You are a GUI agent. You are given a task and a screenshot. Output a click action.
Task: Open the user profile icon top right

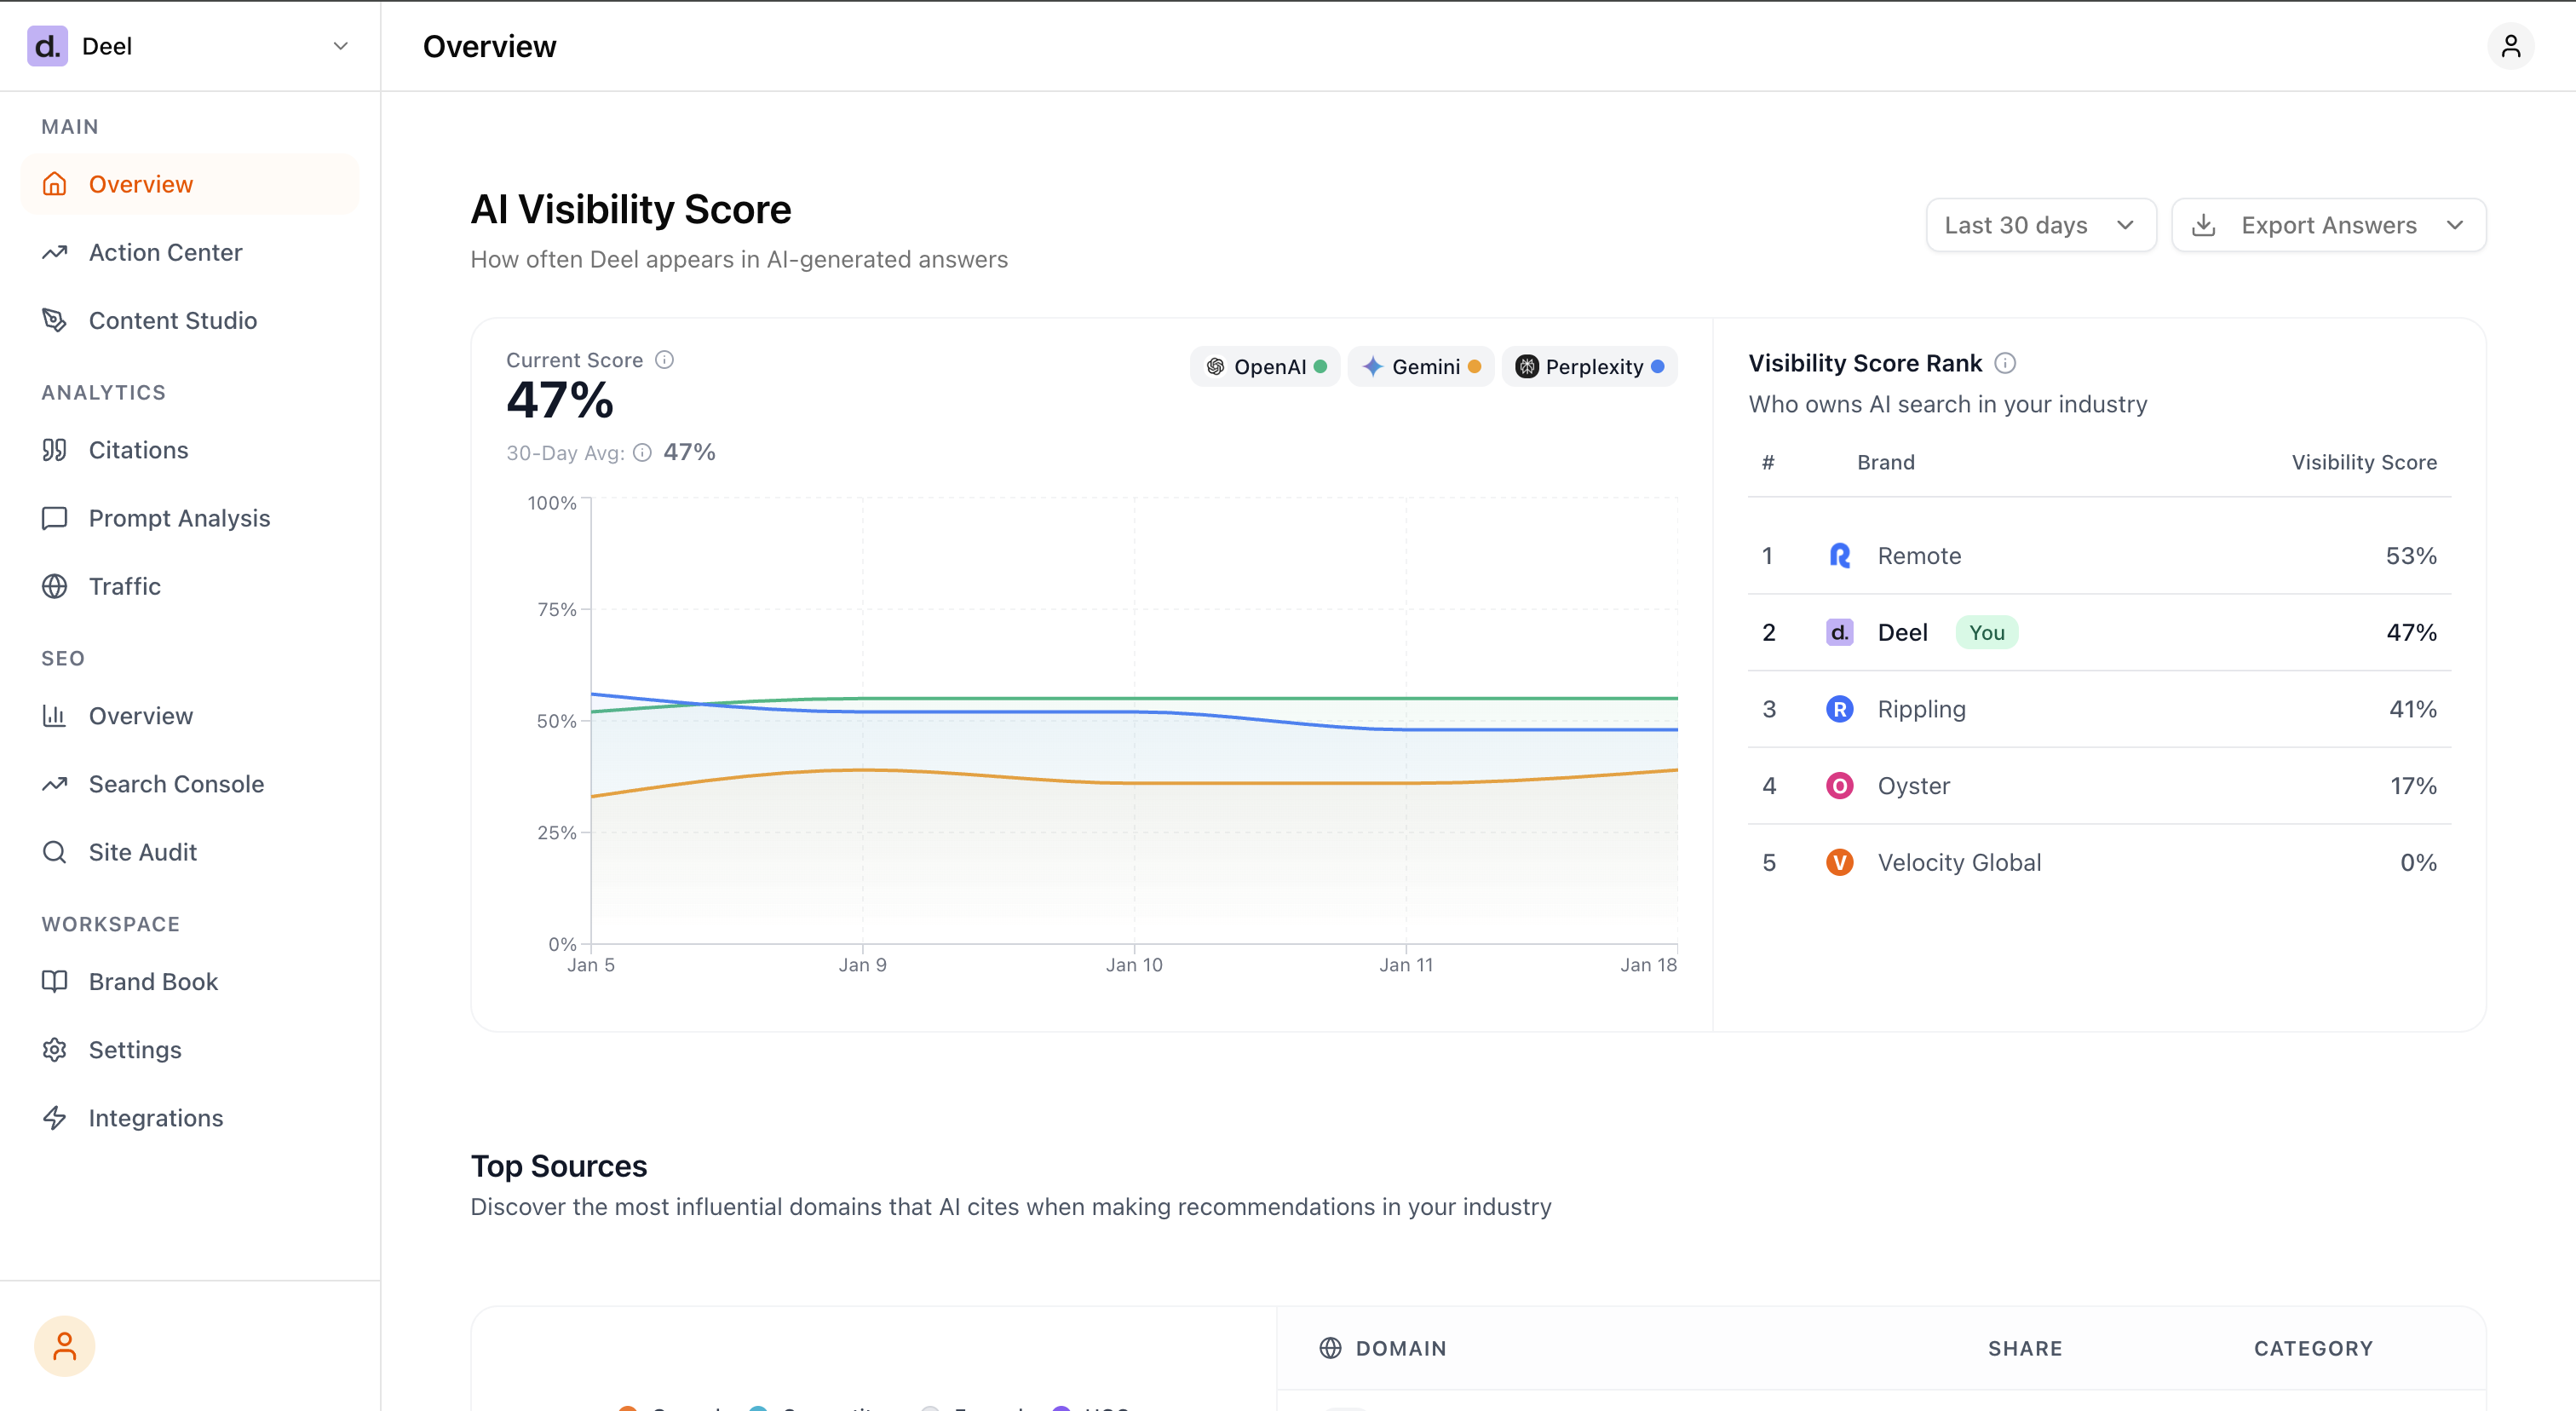pos(2510,46)
